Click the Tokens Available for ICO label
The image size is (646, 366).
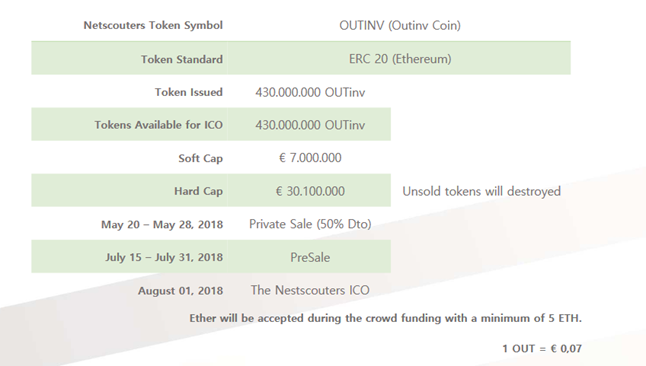click(158, 124)
